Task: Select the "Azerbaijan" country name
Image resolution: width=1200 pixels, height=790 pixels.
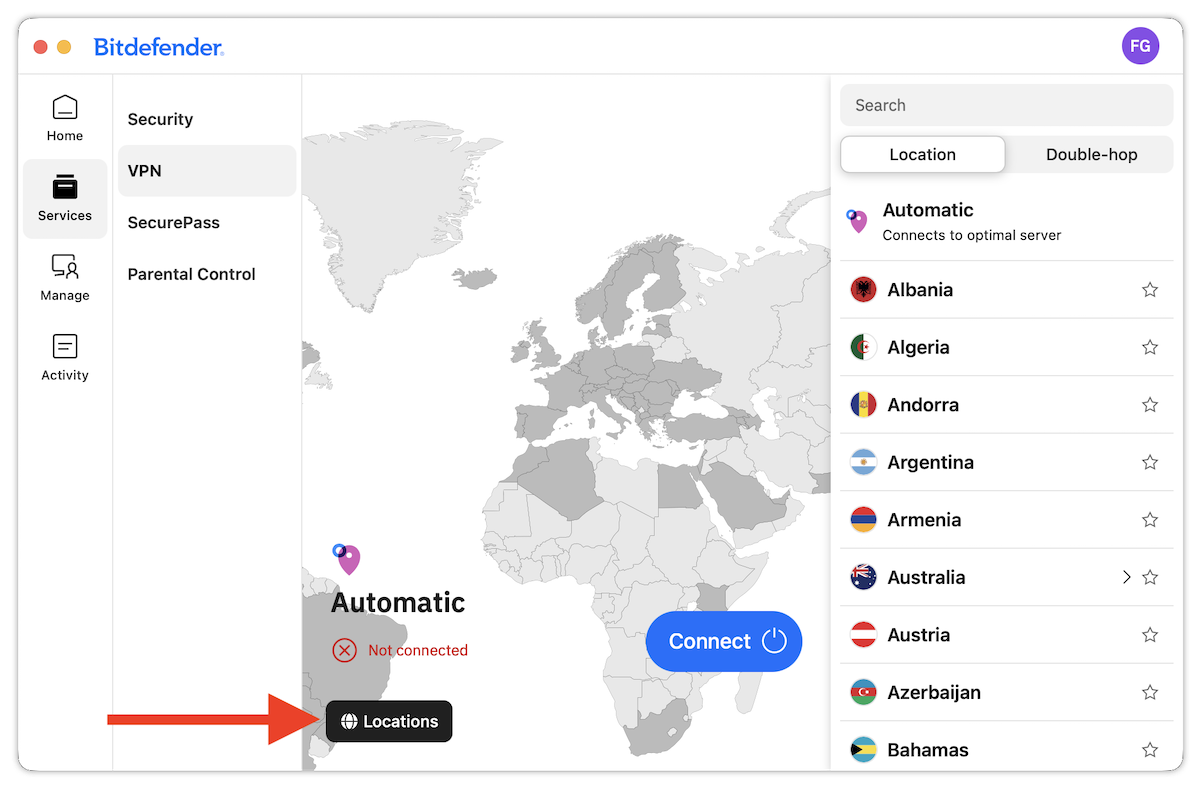Action: [934, 692]
